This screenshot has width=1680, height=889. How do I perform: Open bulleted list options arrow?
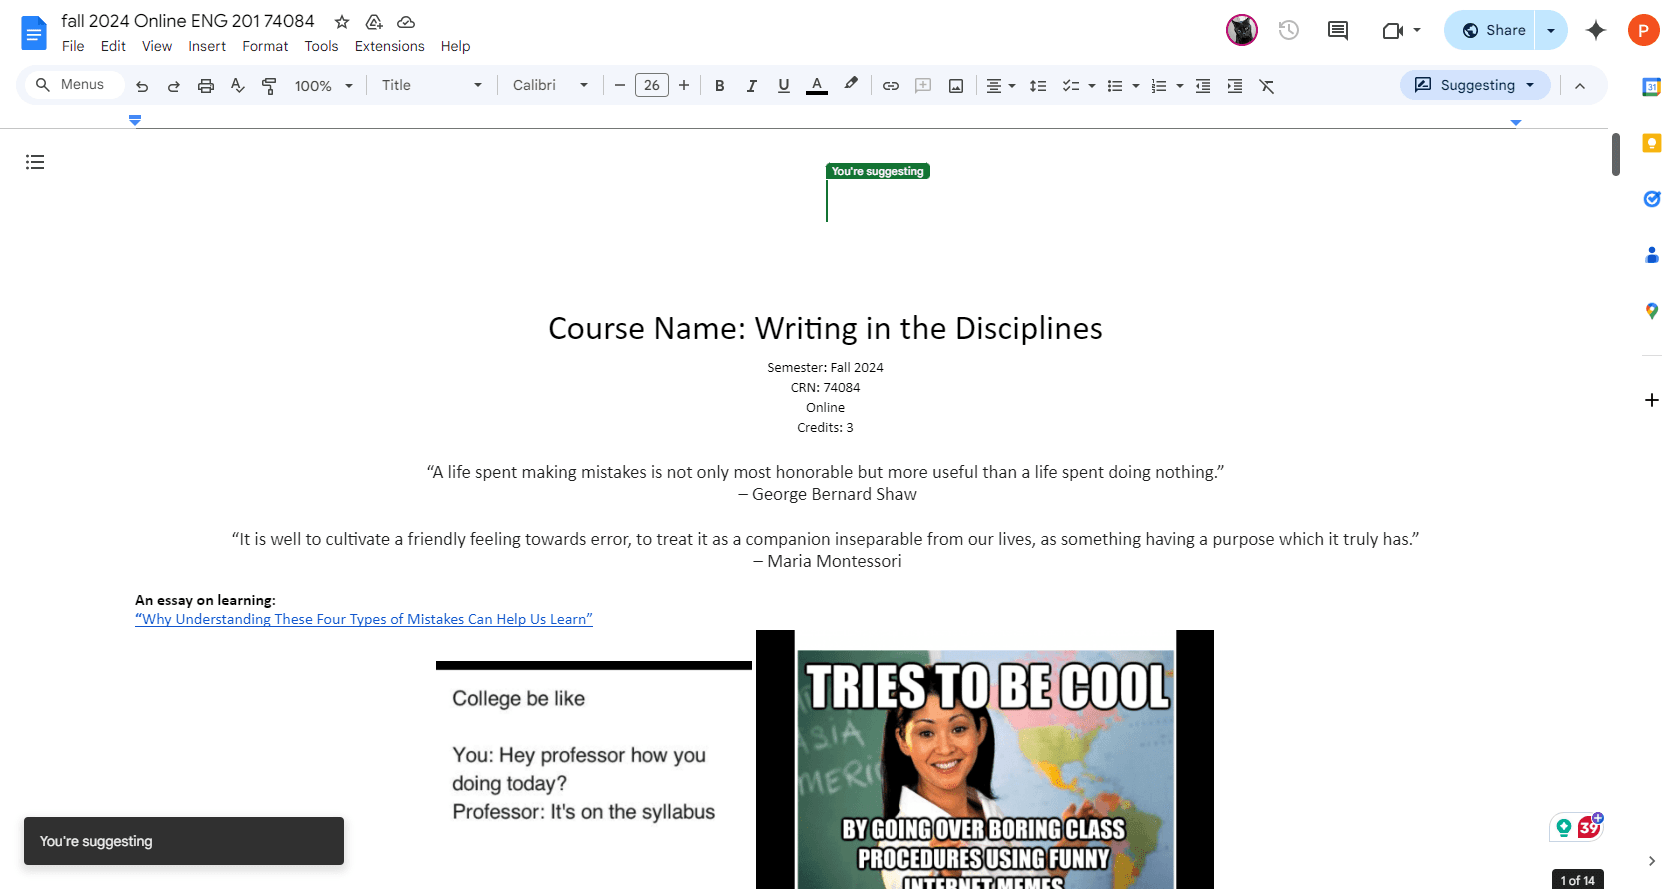click(1136, 86)
